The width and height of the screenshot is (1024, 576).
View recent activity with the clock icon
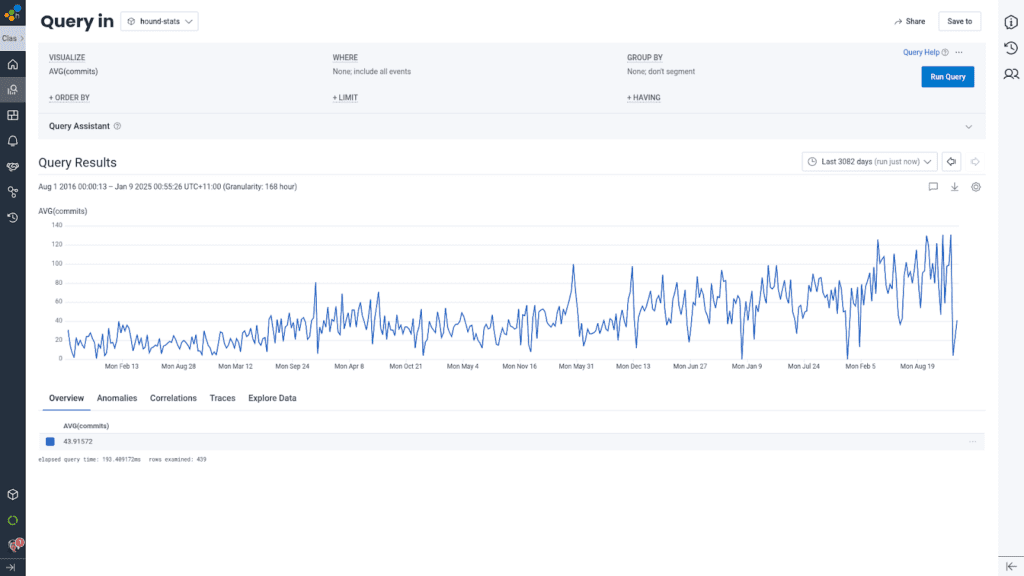coord(12,218)
